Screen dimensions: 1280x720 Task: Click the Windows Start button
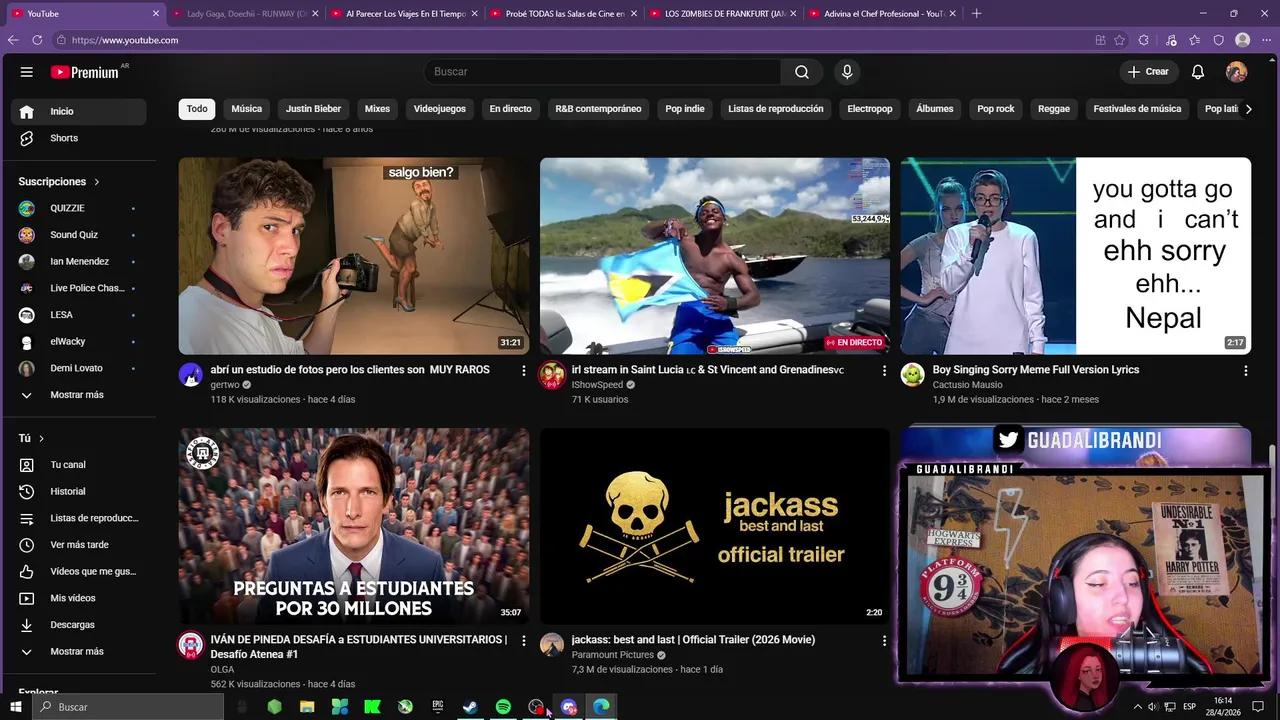pyautogui.click(x=15, y=707)
